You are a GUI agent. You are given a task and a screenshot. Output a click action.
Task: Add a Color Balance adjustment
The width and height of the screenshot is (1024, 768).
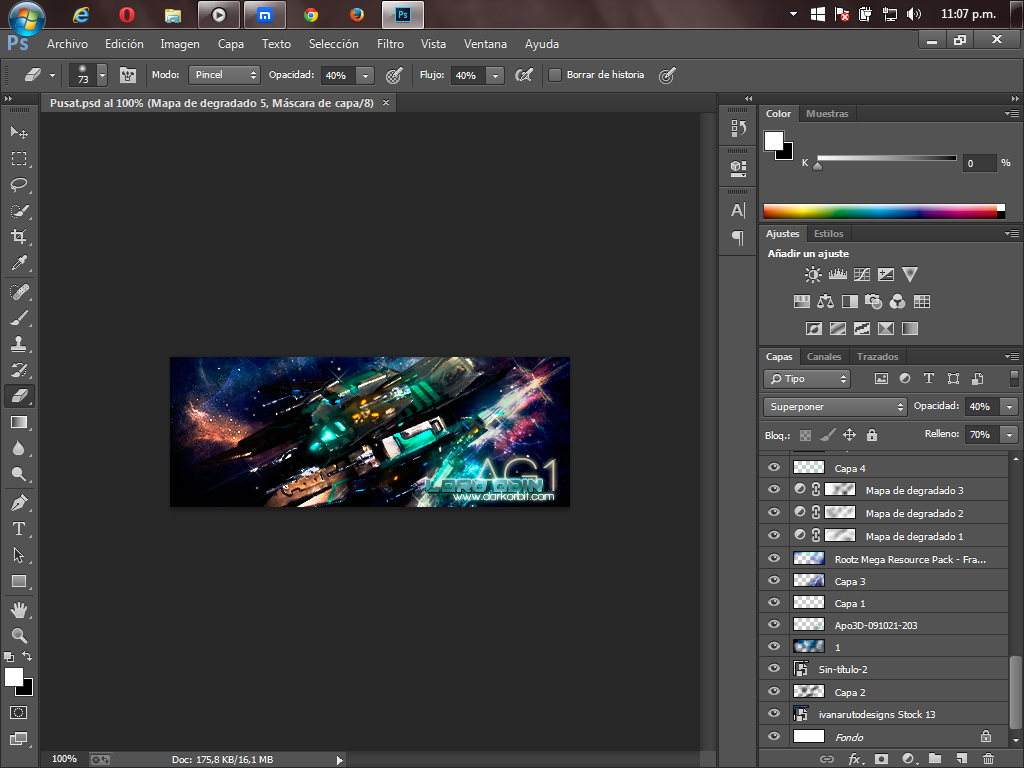(825, 301)
